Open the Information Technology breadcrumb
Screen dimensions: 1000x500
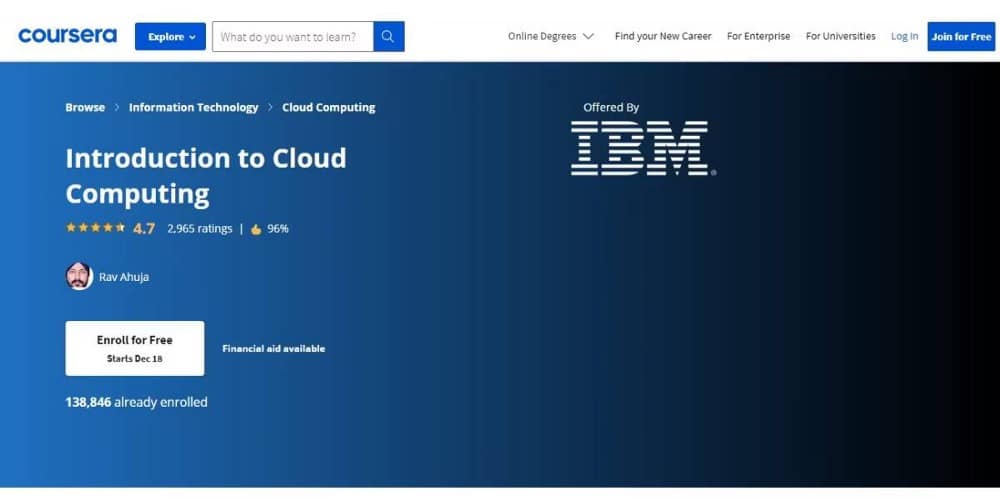click(x=193, y=107)
